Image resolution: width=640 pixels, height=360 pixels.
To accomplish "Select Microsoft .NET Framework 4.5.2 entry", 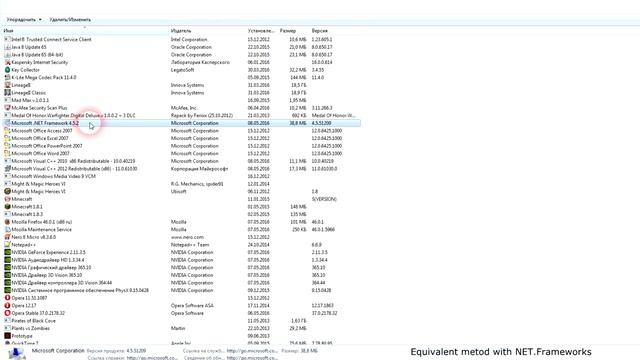I will coord(181,123).
